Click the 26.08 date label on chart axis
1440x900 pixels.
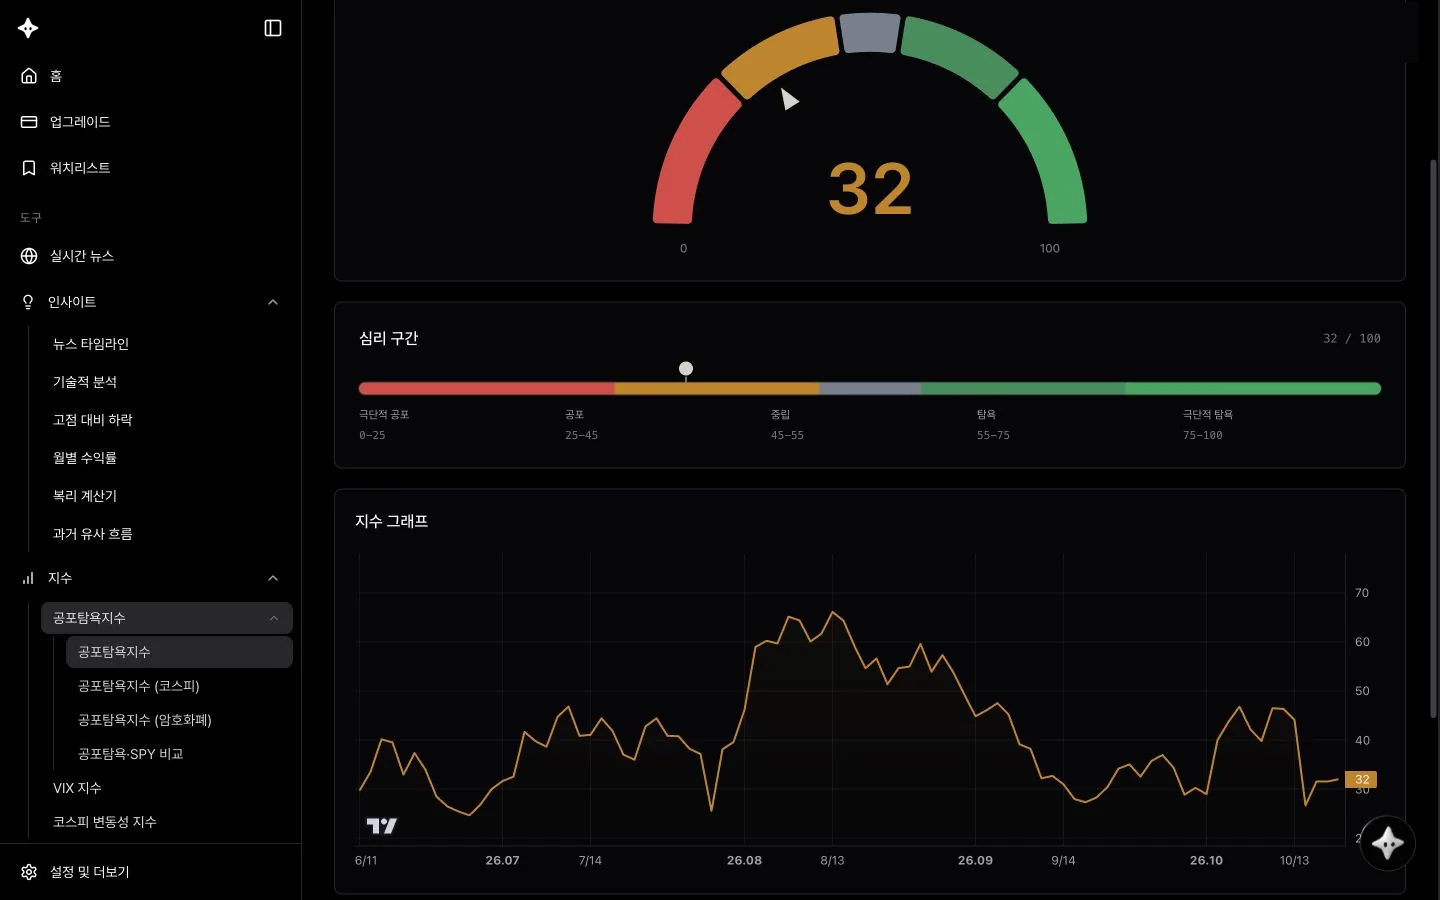coord(744,860)
